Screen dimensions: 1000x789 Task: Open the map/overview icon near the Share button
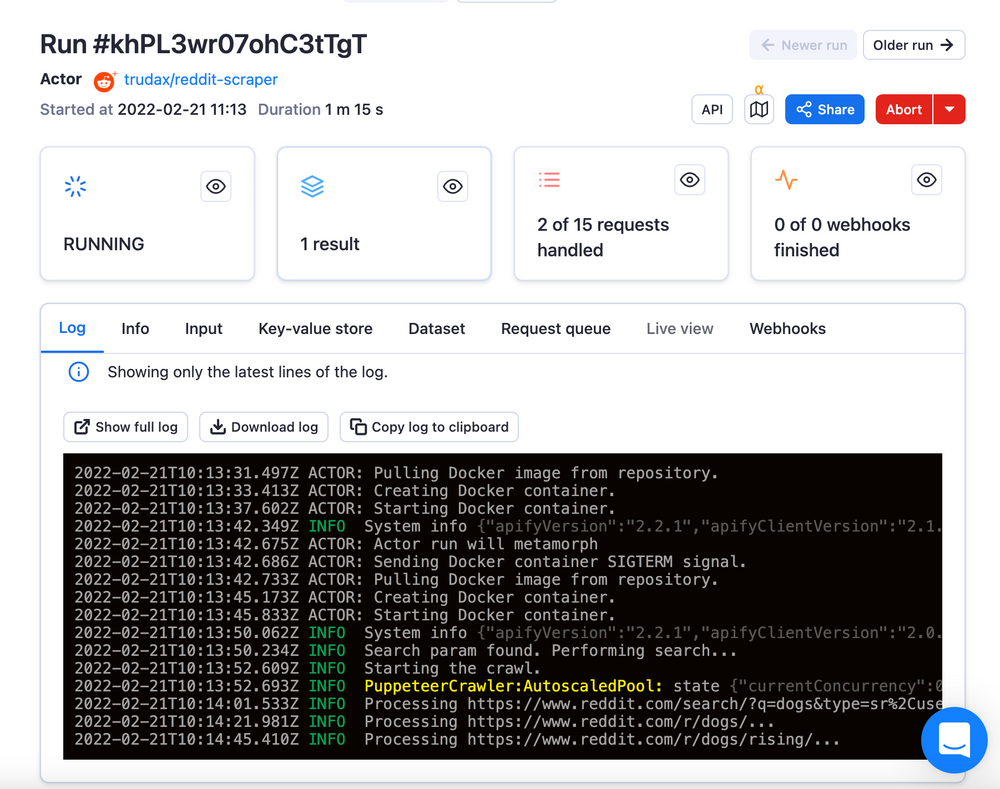[x=759, y=109]
